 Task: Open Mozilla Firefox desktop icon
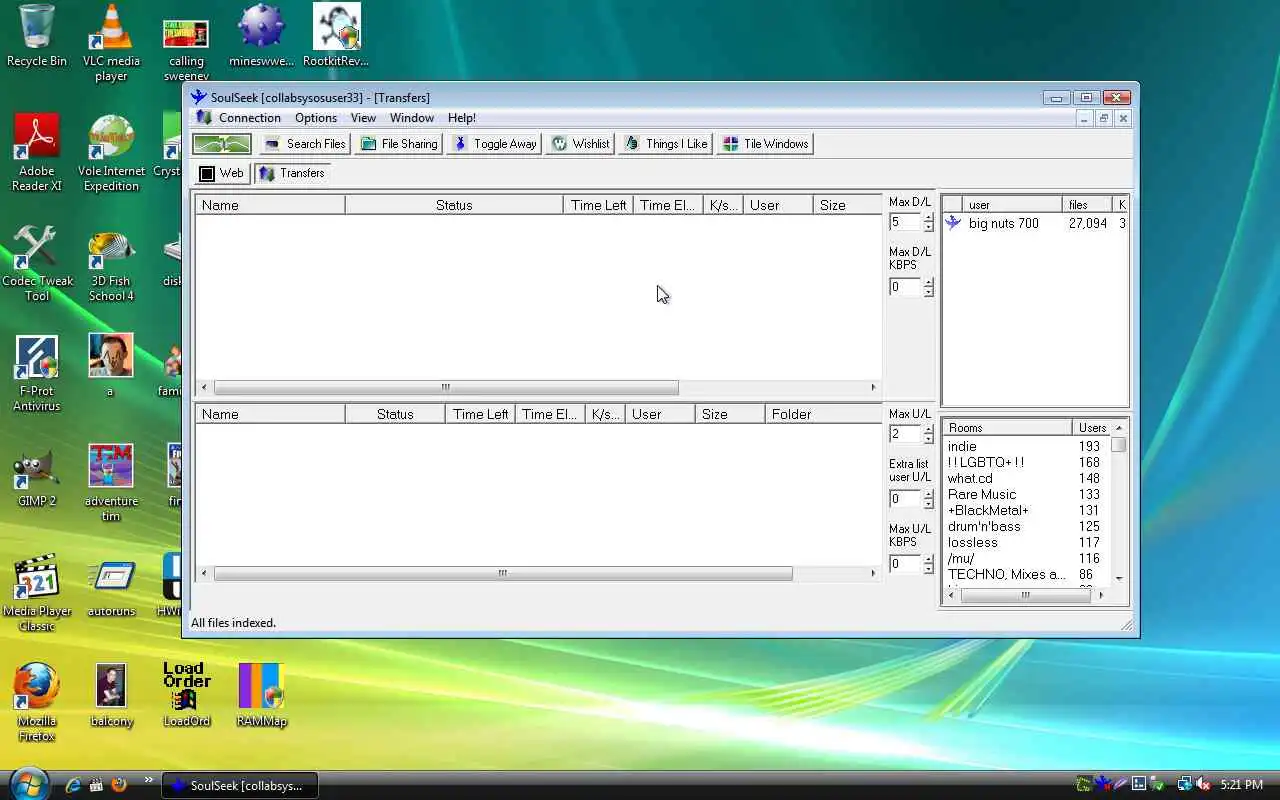pyautogui.click(x=37, y=701)
